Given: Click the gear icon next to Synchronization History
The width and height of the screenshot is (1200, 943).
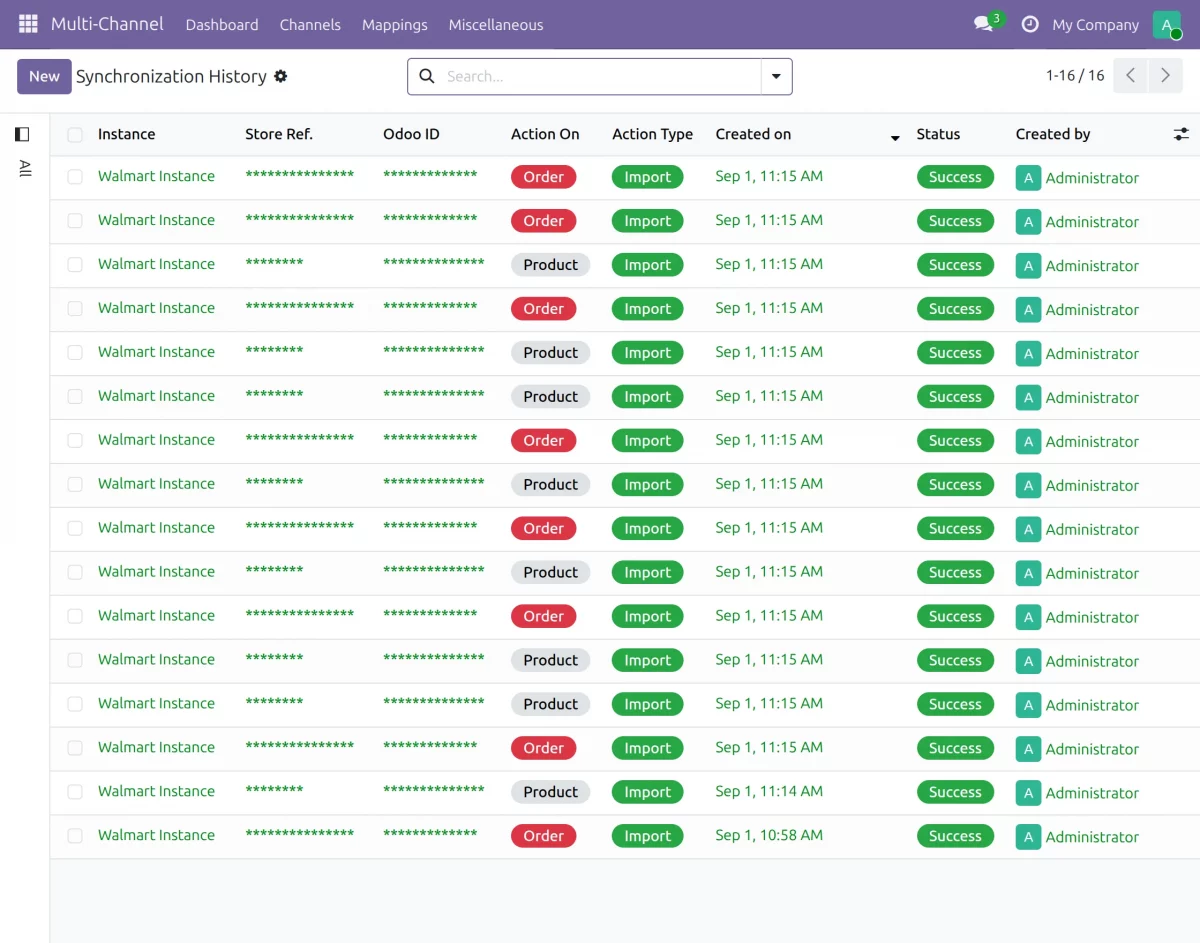Looking at the screenshot, I should 281,76.
